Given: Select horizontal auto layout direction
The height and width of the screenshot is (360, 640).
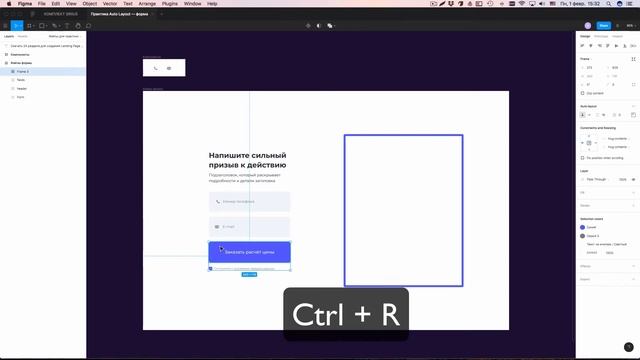Looking at the screenshot, I should [589, 115].
